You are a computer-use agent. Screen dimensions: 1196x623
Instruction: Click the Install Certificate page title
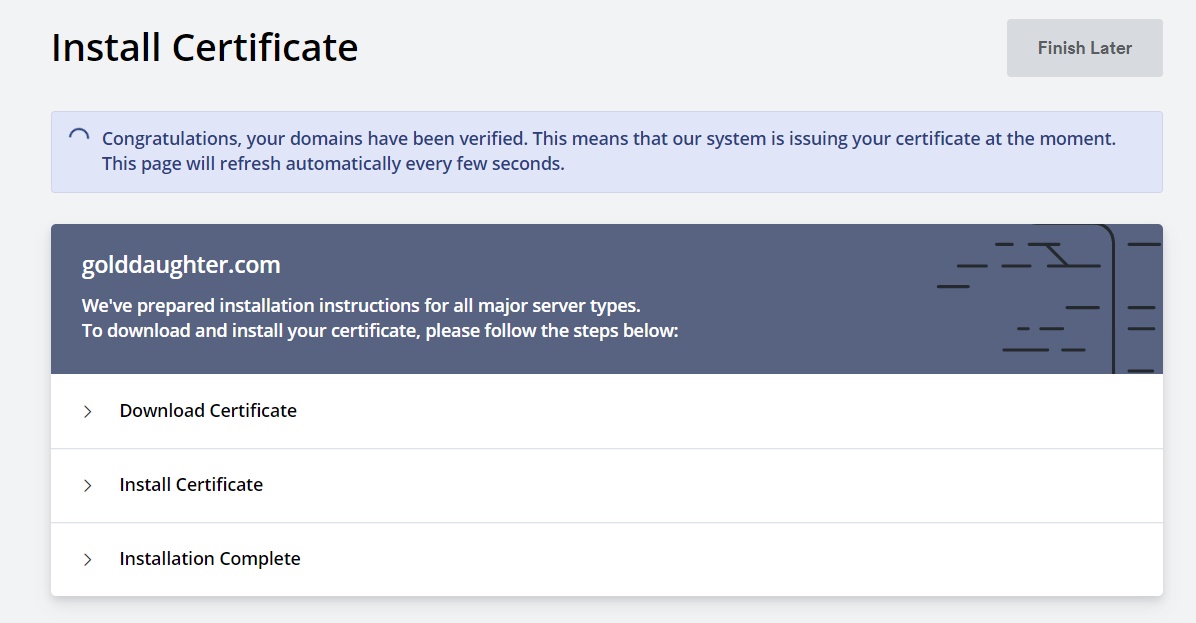coord(205,47)
